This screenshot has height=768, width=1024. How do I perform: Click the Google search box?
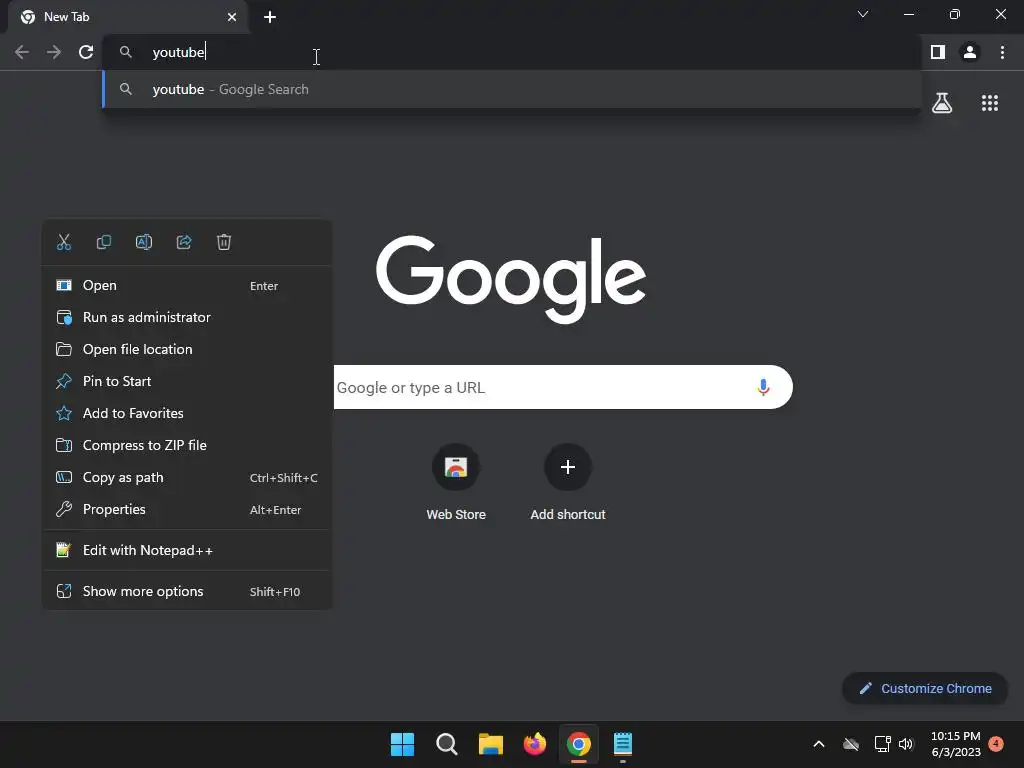point(563,387)
